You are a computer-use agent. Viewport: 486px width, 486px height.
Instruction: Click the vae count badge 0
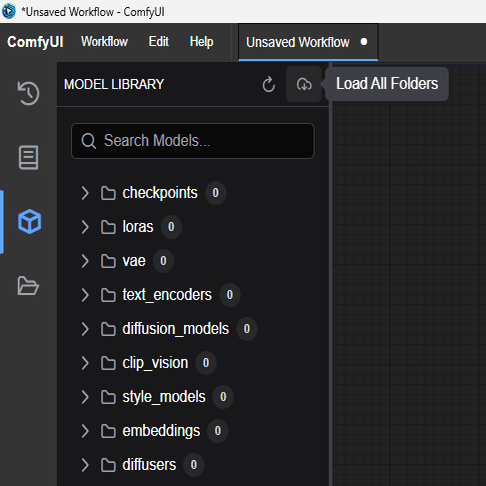click(x=163, y=261)
